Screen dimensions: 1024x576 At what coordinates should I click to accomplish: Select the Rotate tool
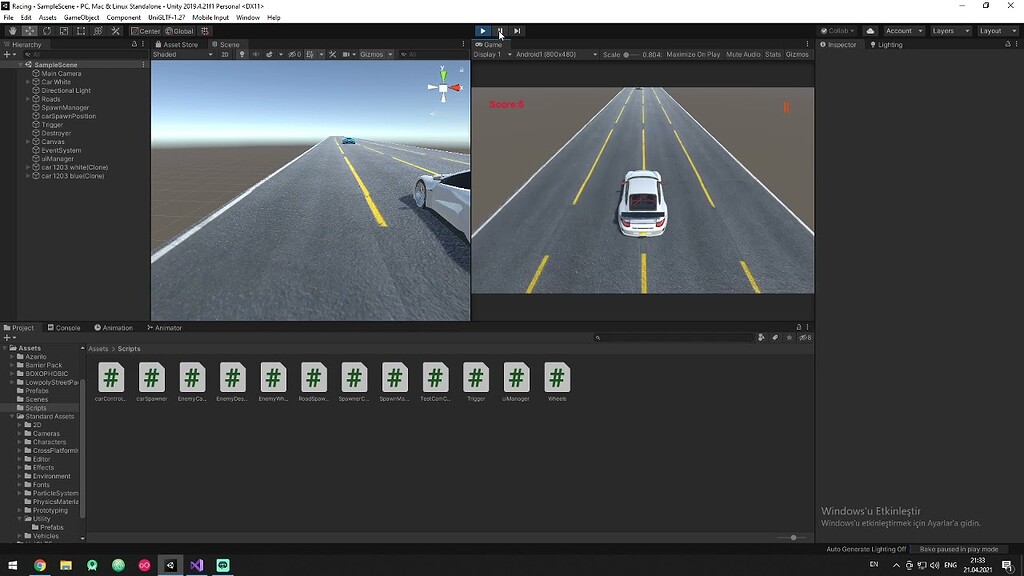click(45, 31)
